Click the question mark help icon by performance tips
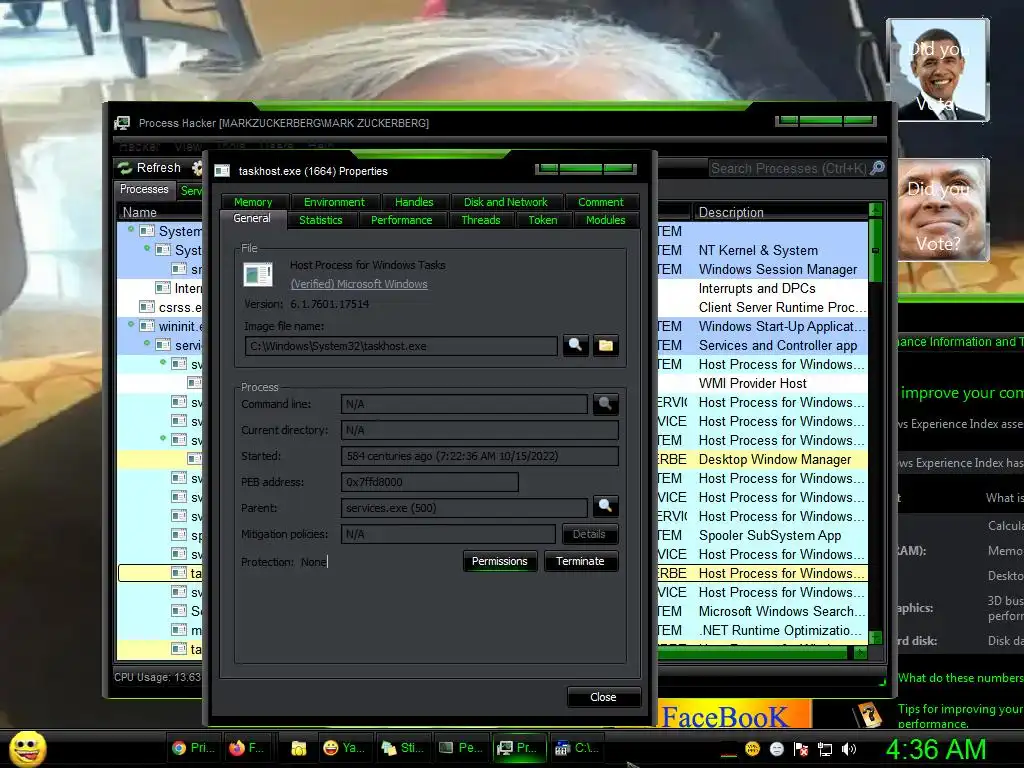 (x=869, y=714)
